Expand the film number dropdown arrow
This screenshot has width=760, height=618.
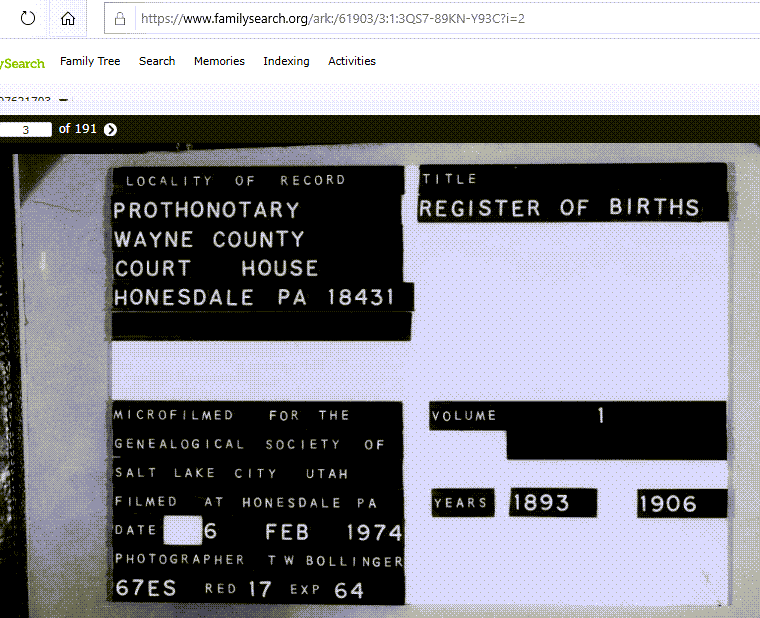tap(64, 101)
